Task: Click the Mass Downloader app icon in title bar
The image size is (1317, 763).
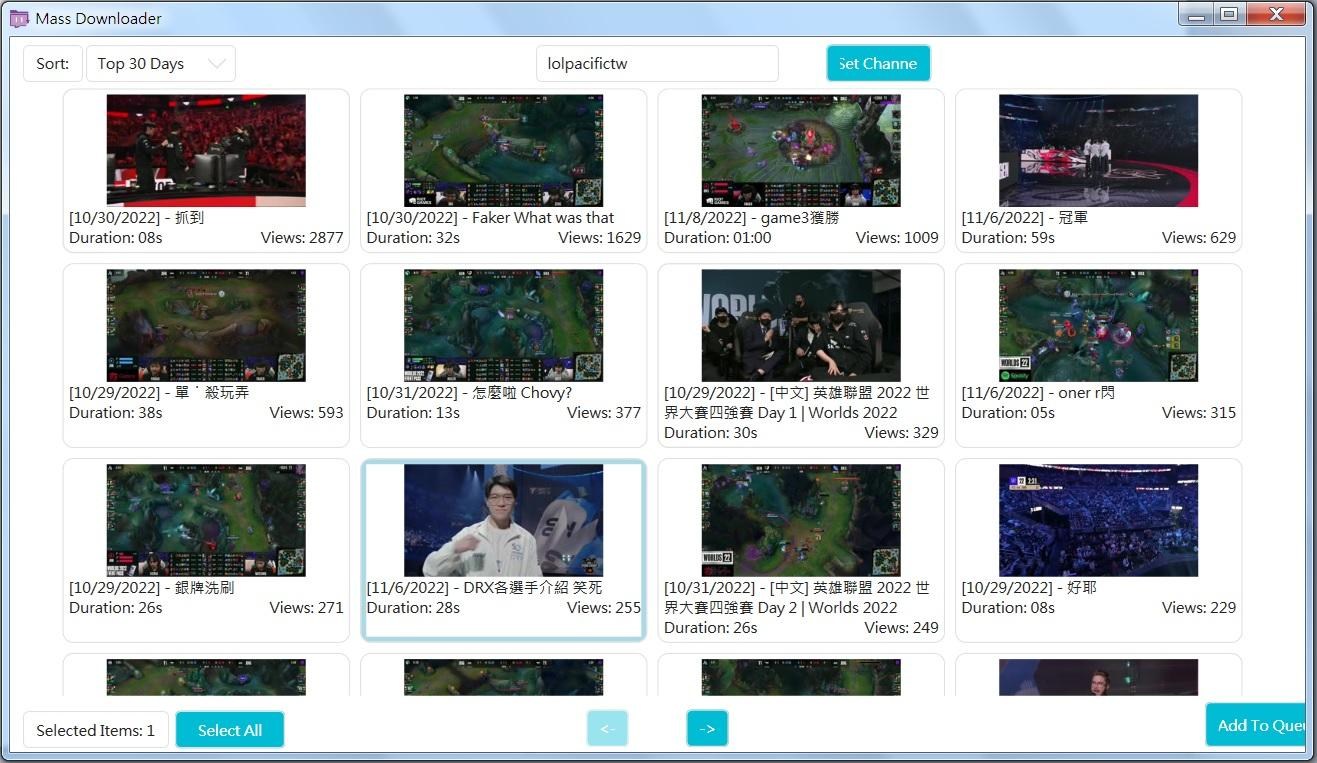Action: (19, 18)
